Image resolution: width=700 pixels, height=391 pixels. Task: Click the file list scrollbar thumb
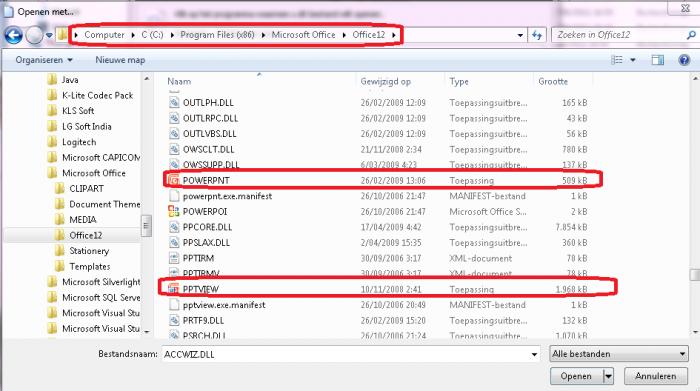695,275
